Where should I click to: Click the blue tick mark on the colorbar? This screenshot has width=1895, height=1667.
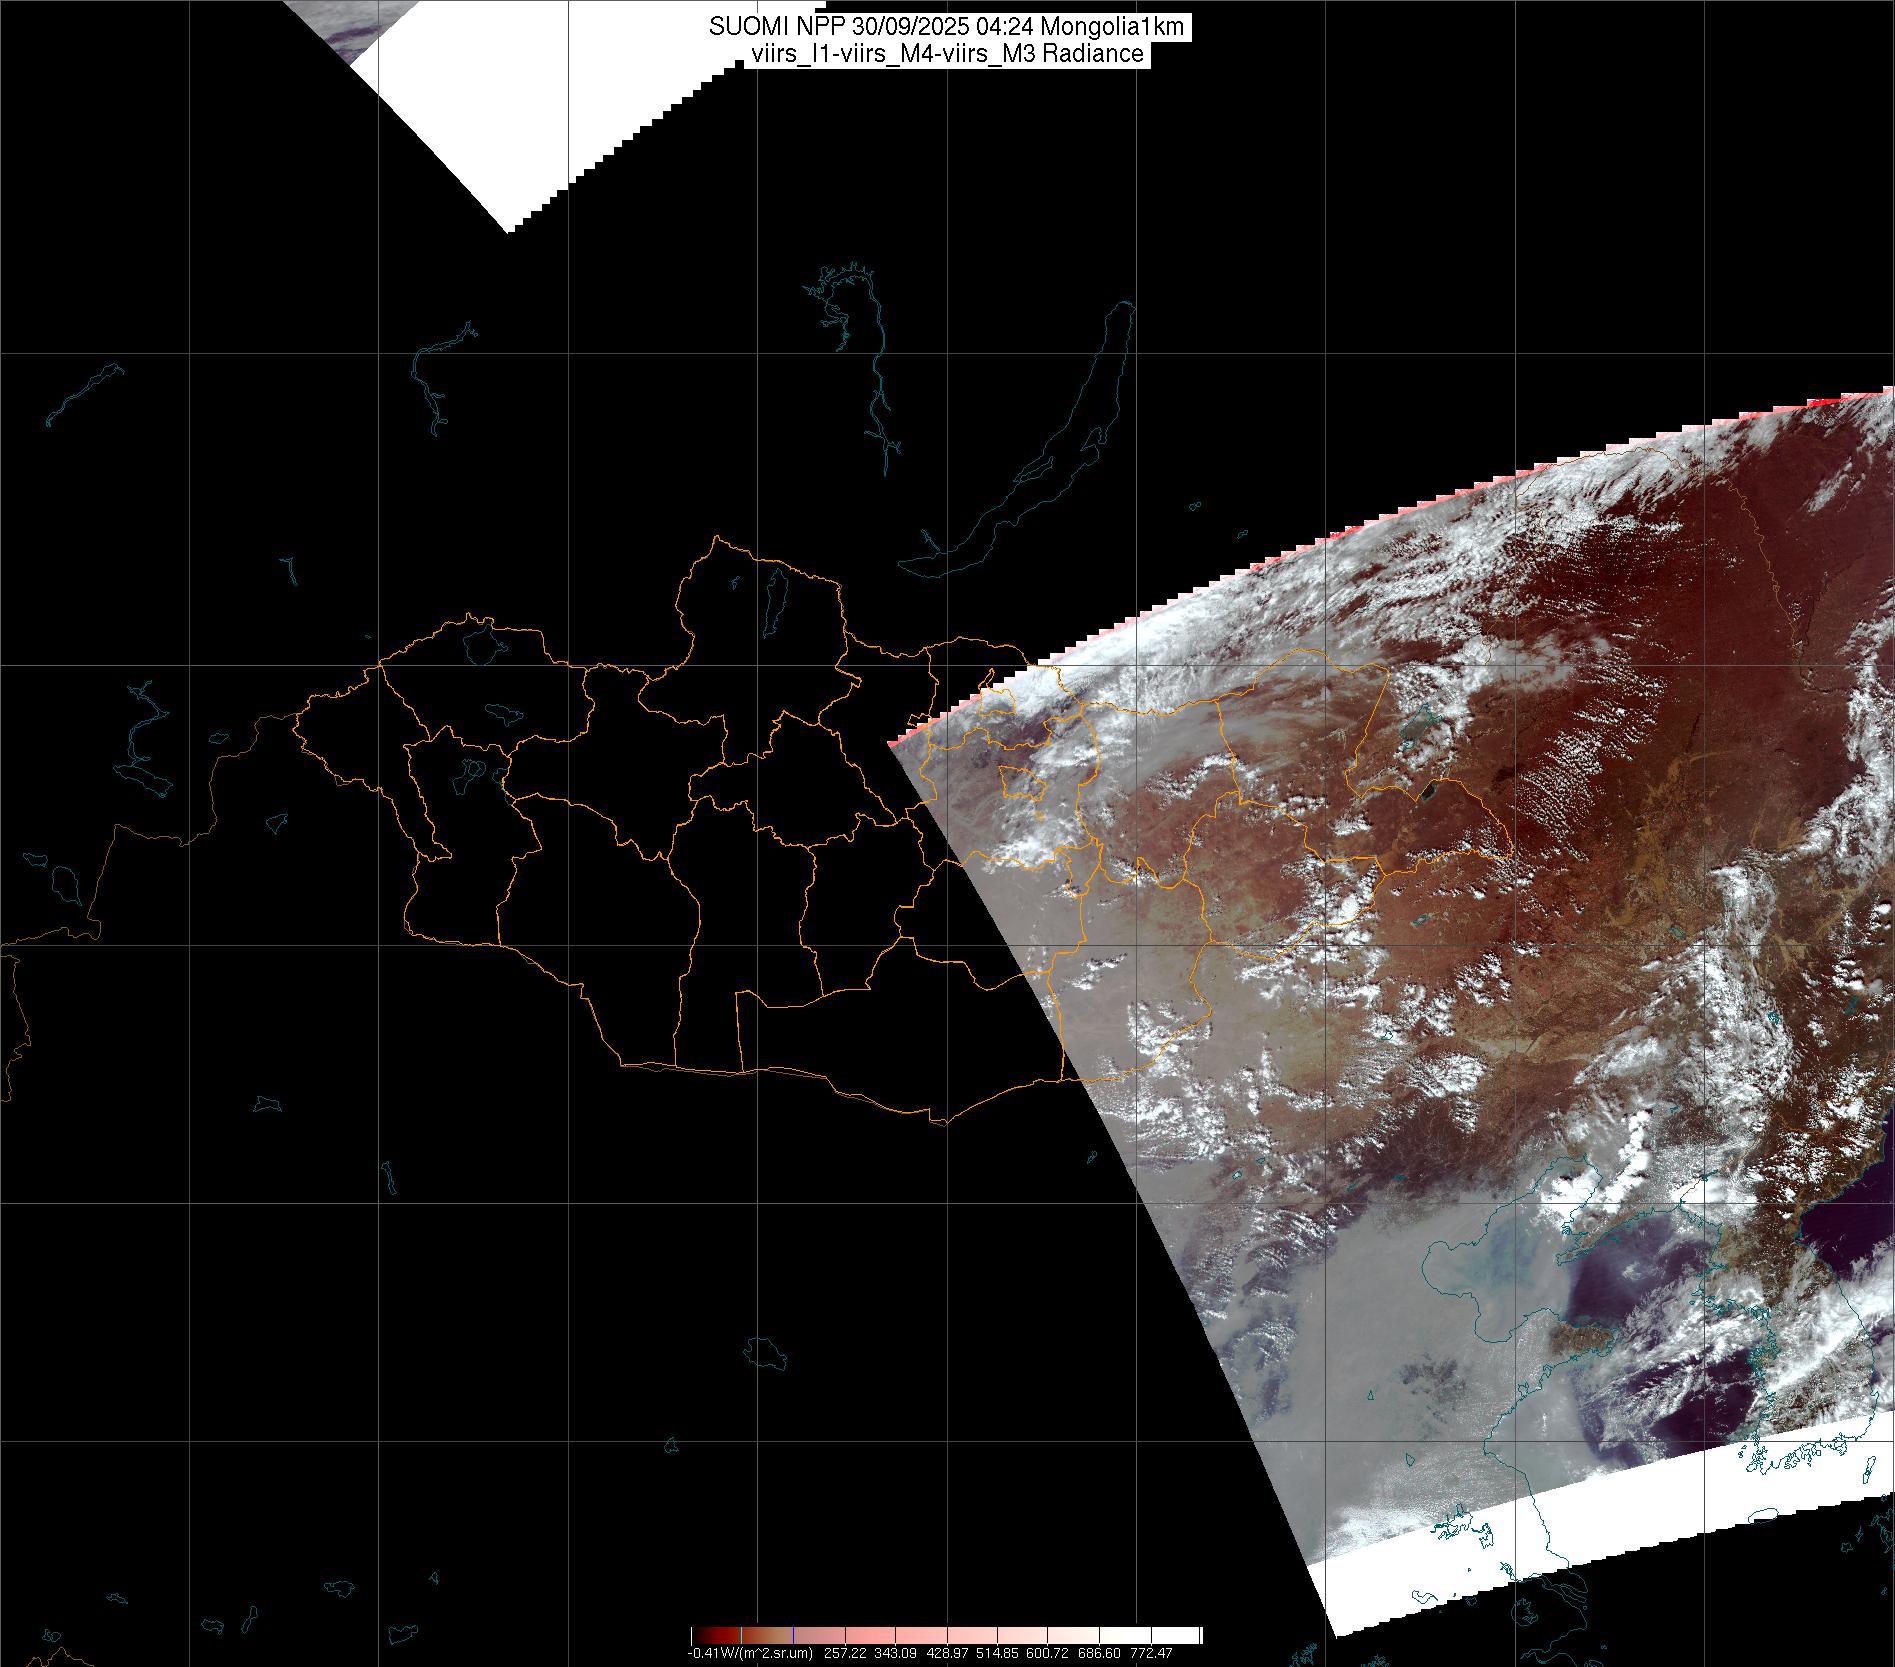pos(793,1634)
